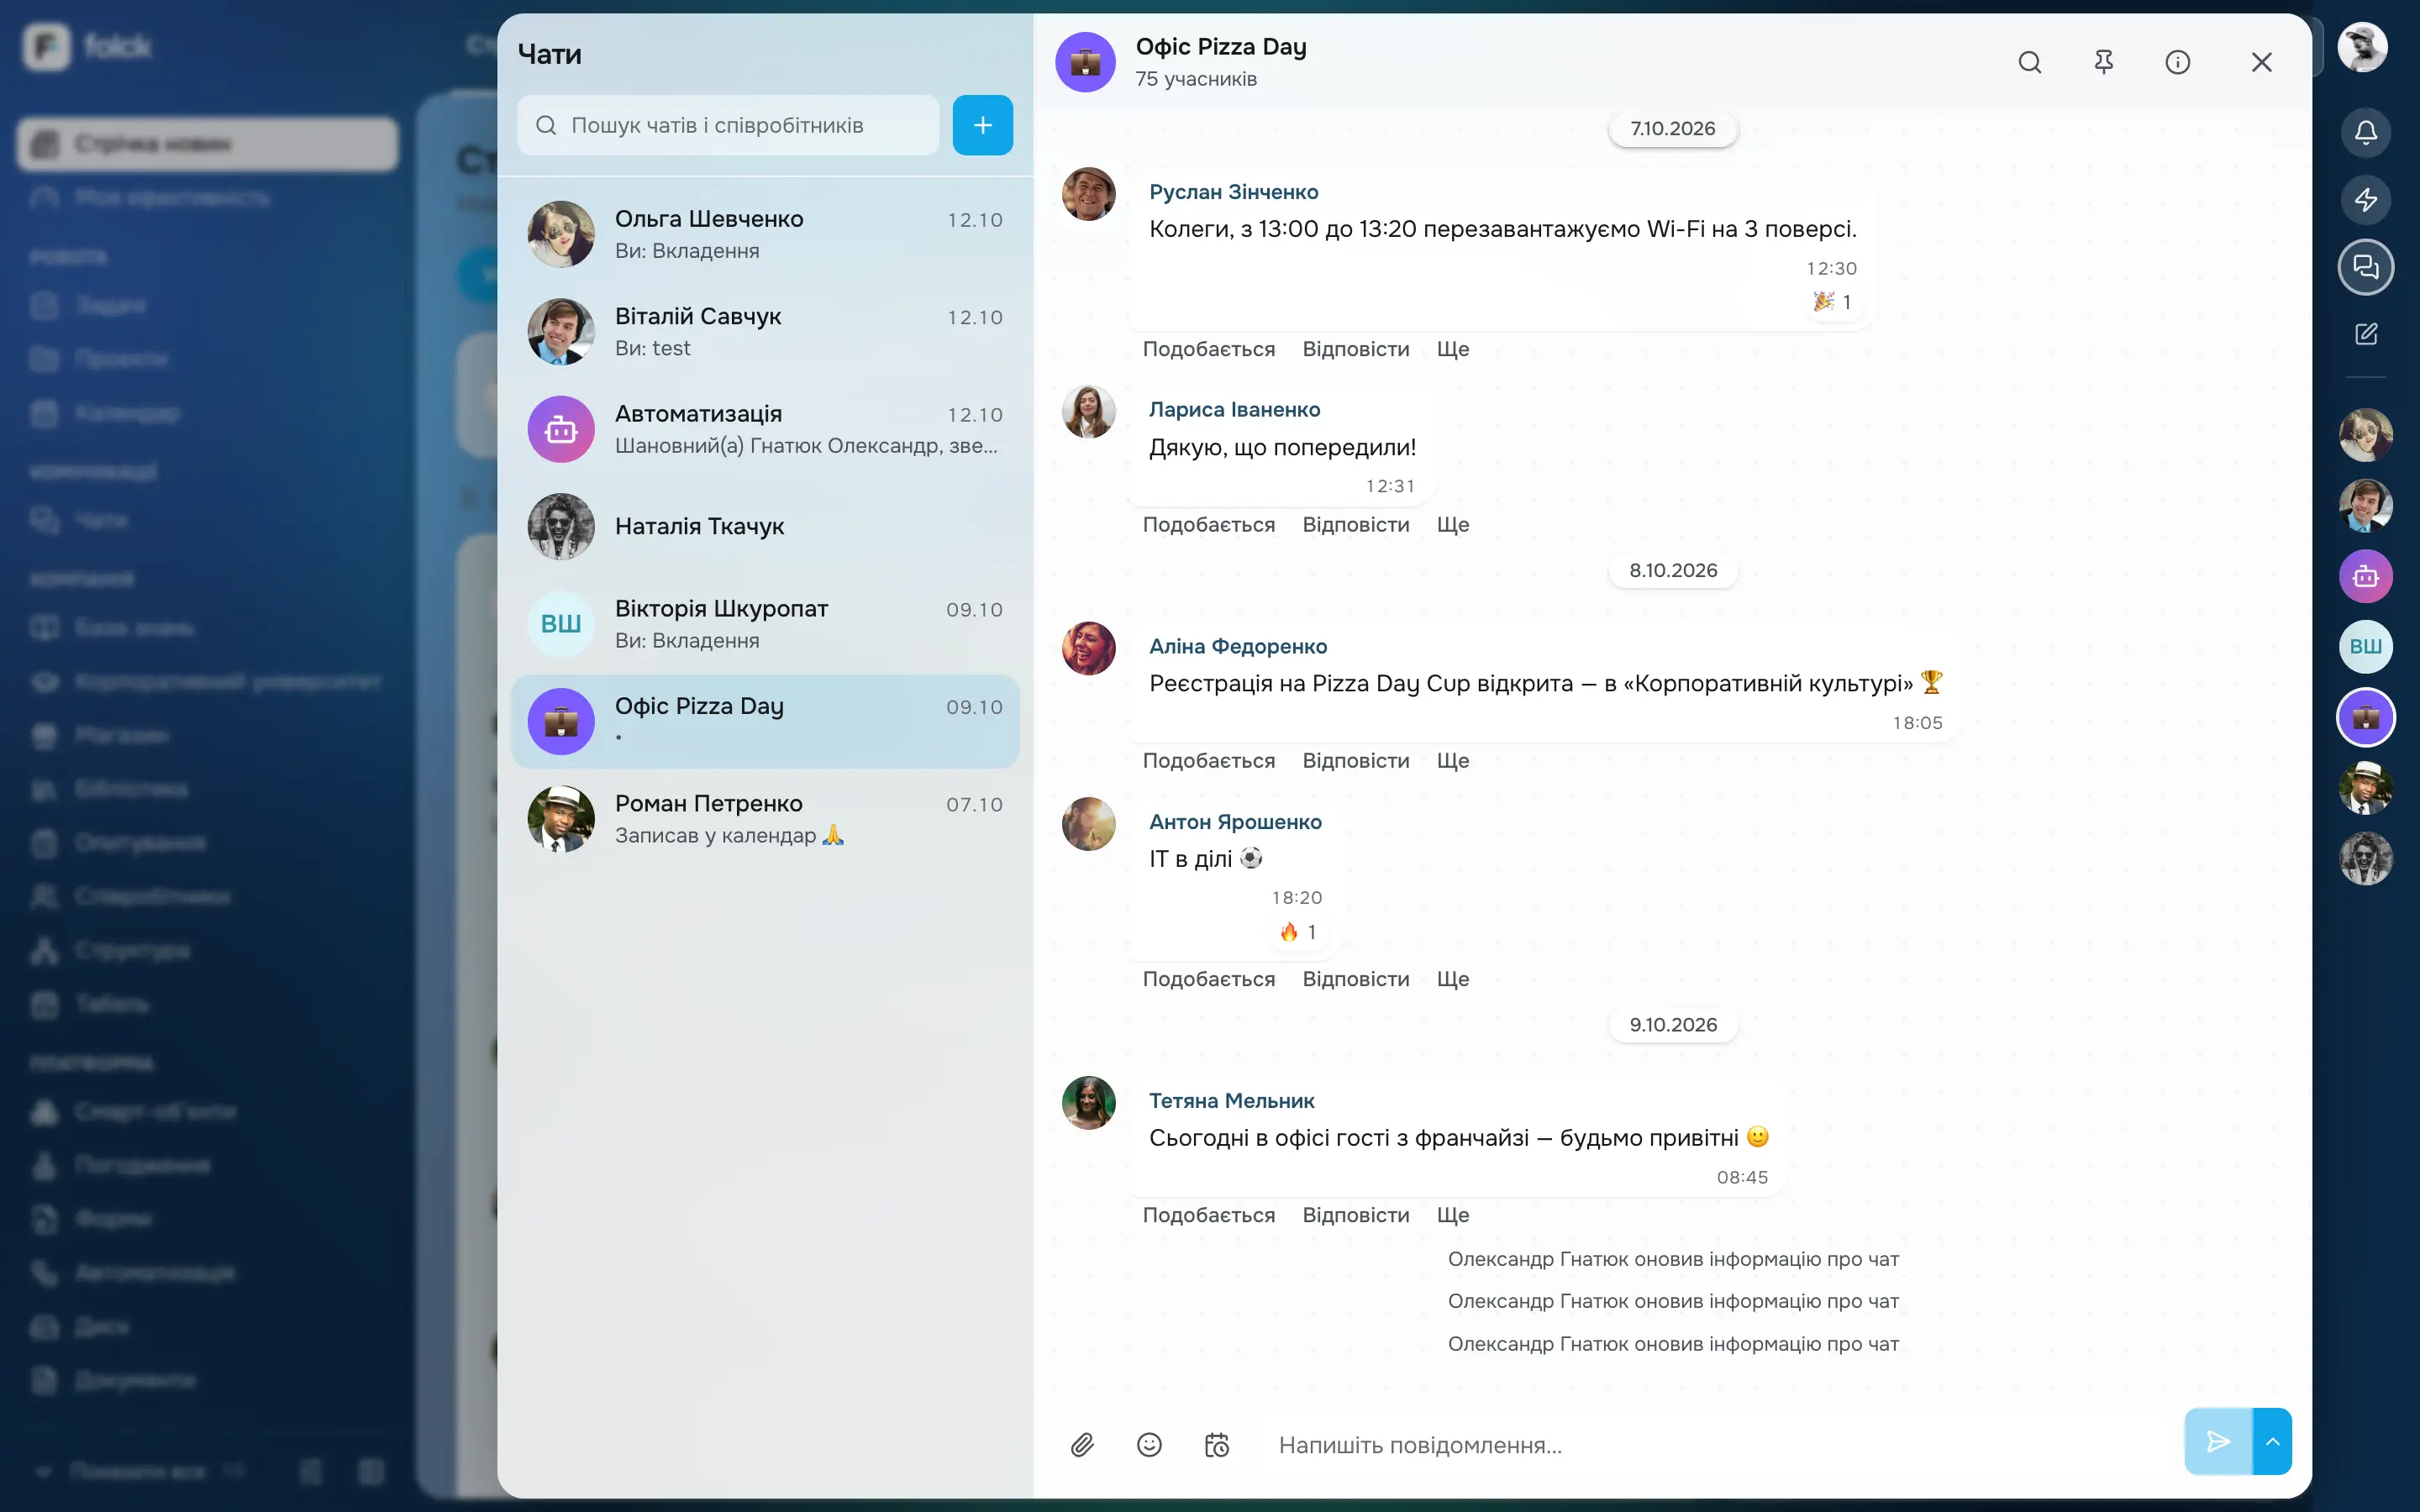The width and height of the screenshot is (2420, 1512).
Task: Reply to Лариса Іваненко's message via Відповісти
Action: (x=1355, y=525)
